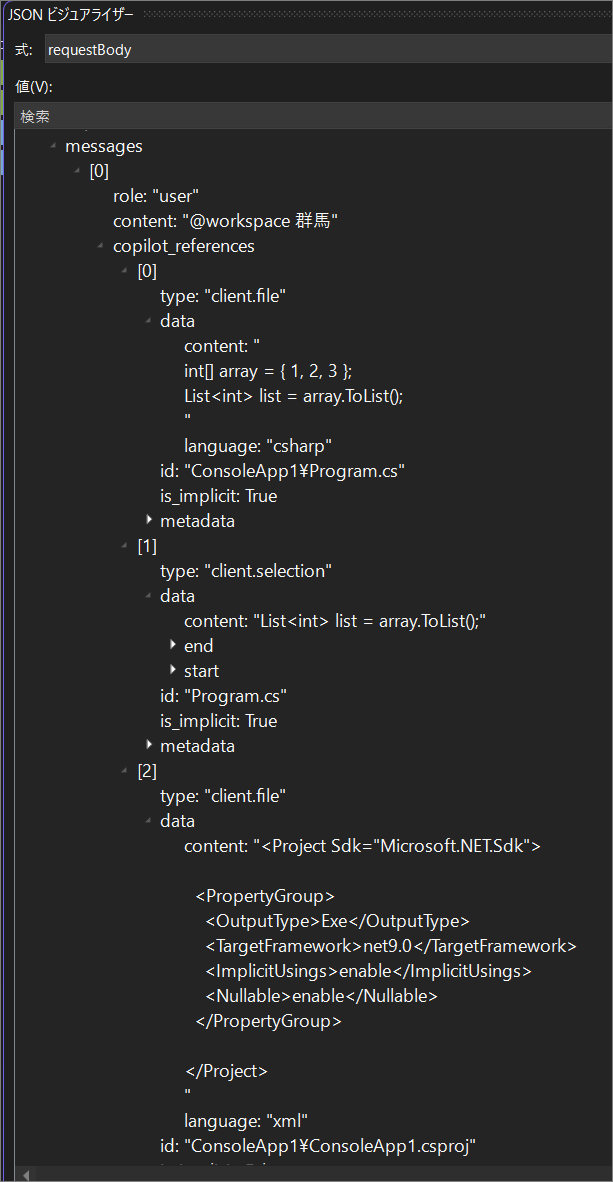Collapse the [1] reference node arrow
This screenshot has height=1182, width=613.
click(124, 547)
